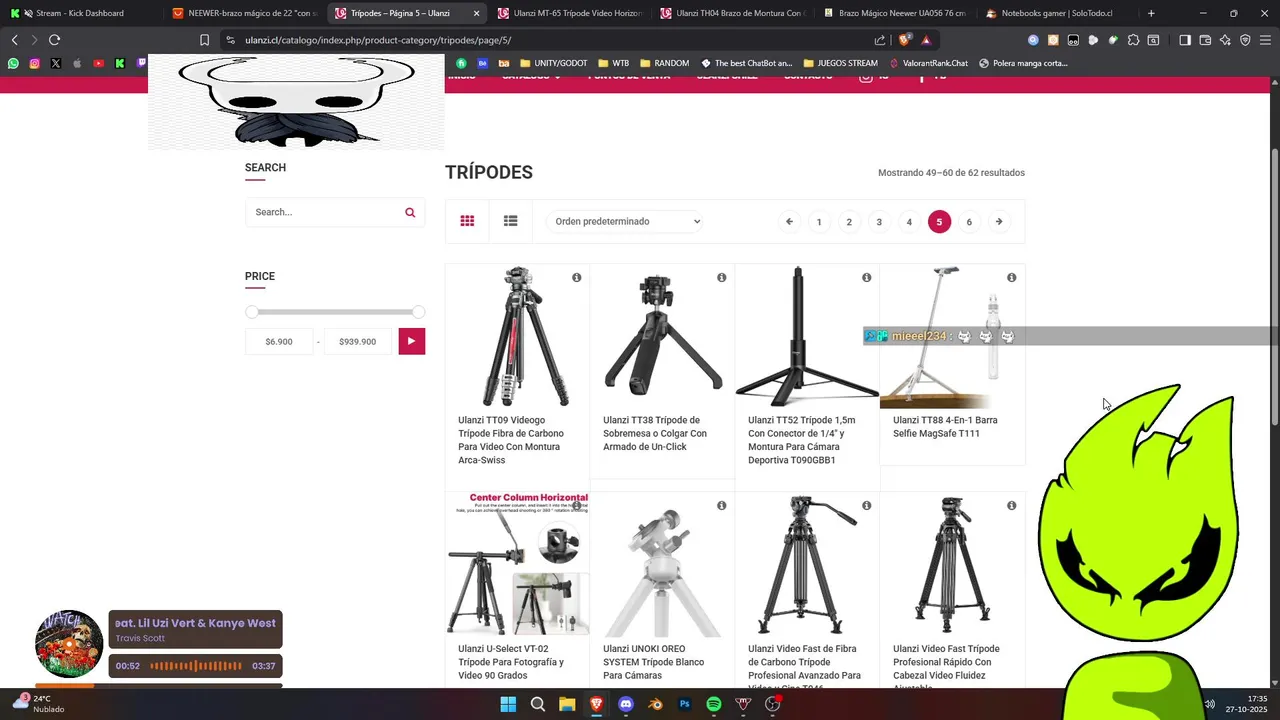Click the song progress waveform bar
Viewport: 1280px width, 720px height.
195,666
